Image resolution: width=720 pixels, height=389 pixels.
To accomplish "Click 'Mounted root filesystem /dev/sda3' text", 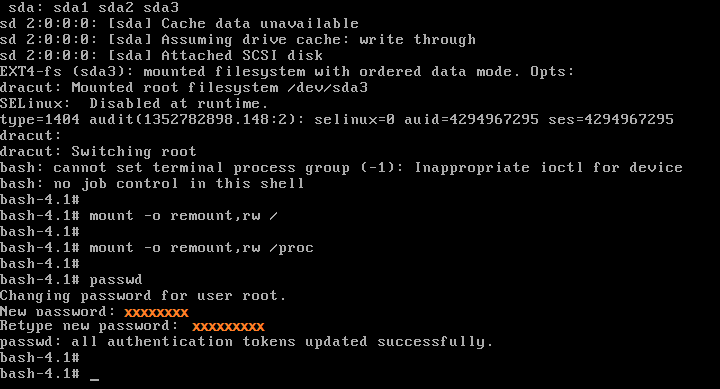I will (x=219, y=88).
